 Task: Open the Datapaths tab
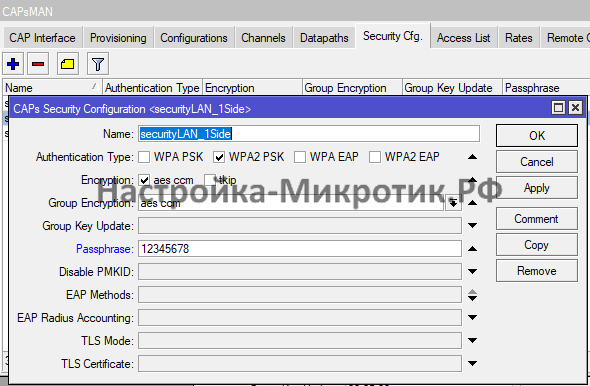[x=324, y=38]
